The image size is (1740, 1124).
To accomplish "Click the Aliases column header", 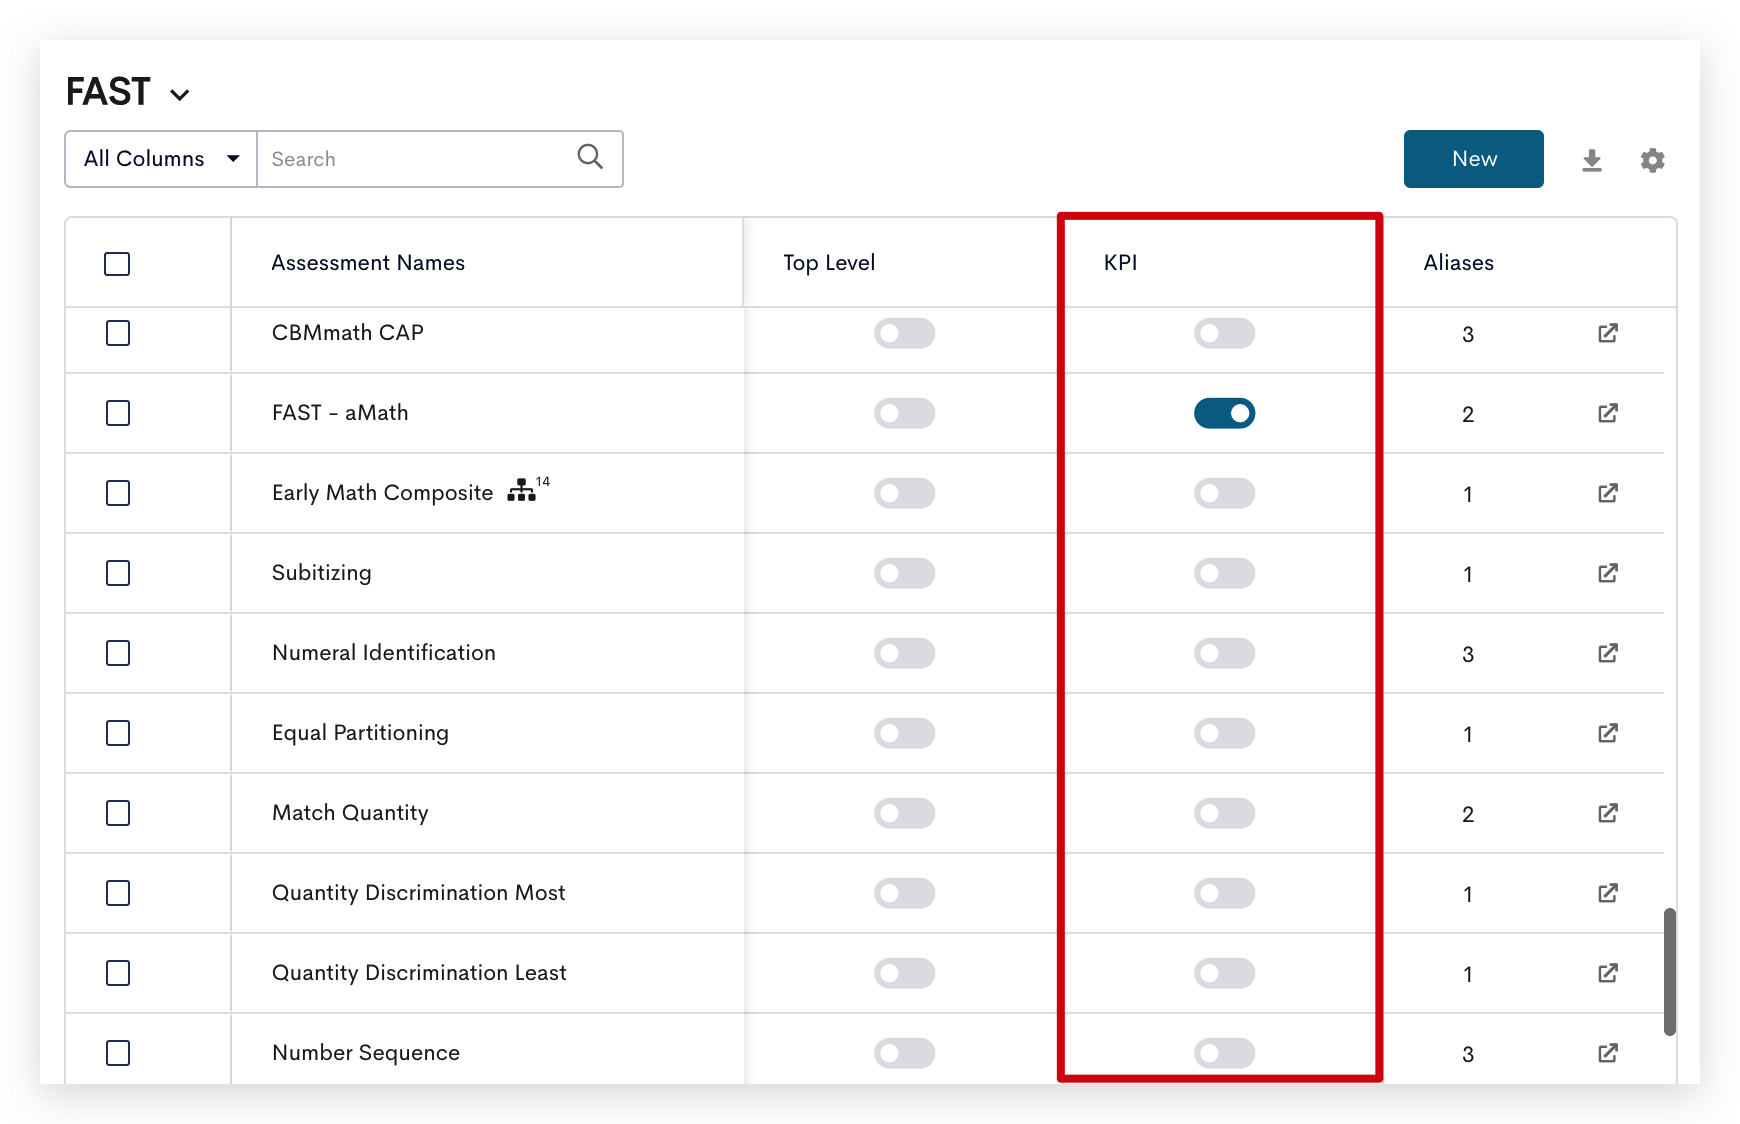I will tap(1458, 263).
